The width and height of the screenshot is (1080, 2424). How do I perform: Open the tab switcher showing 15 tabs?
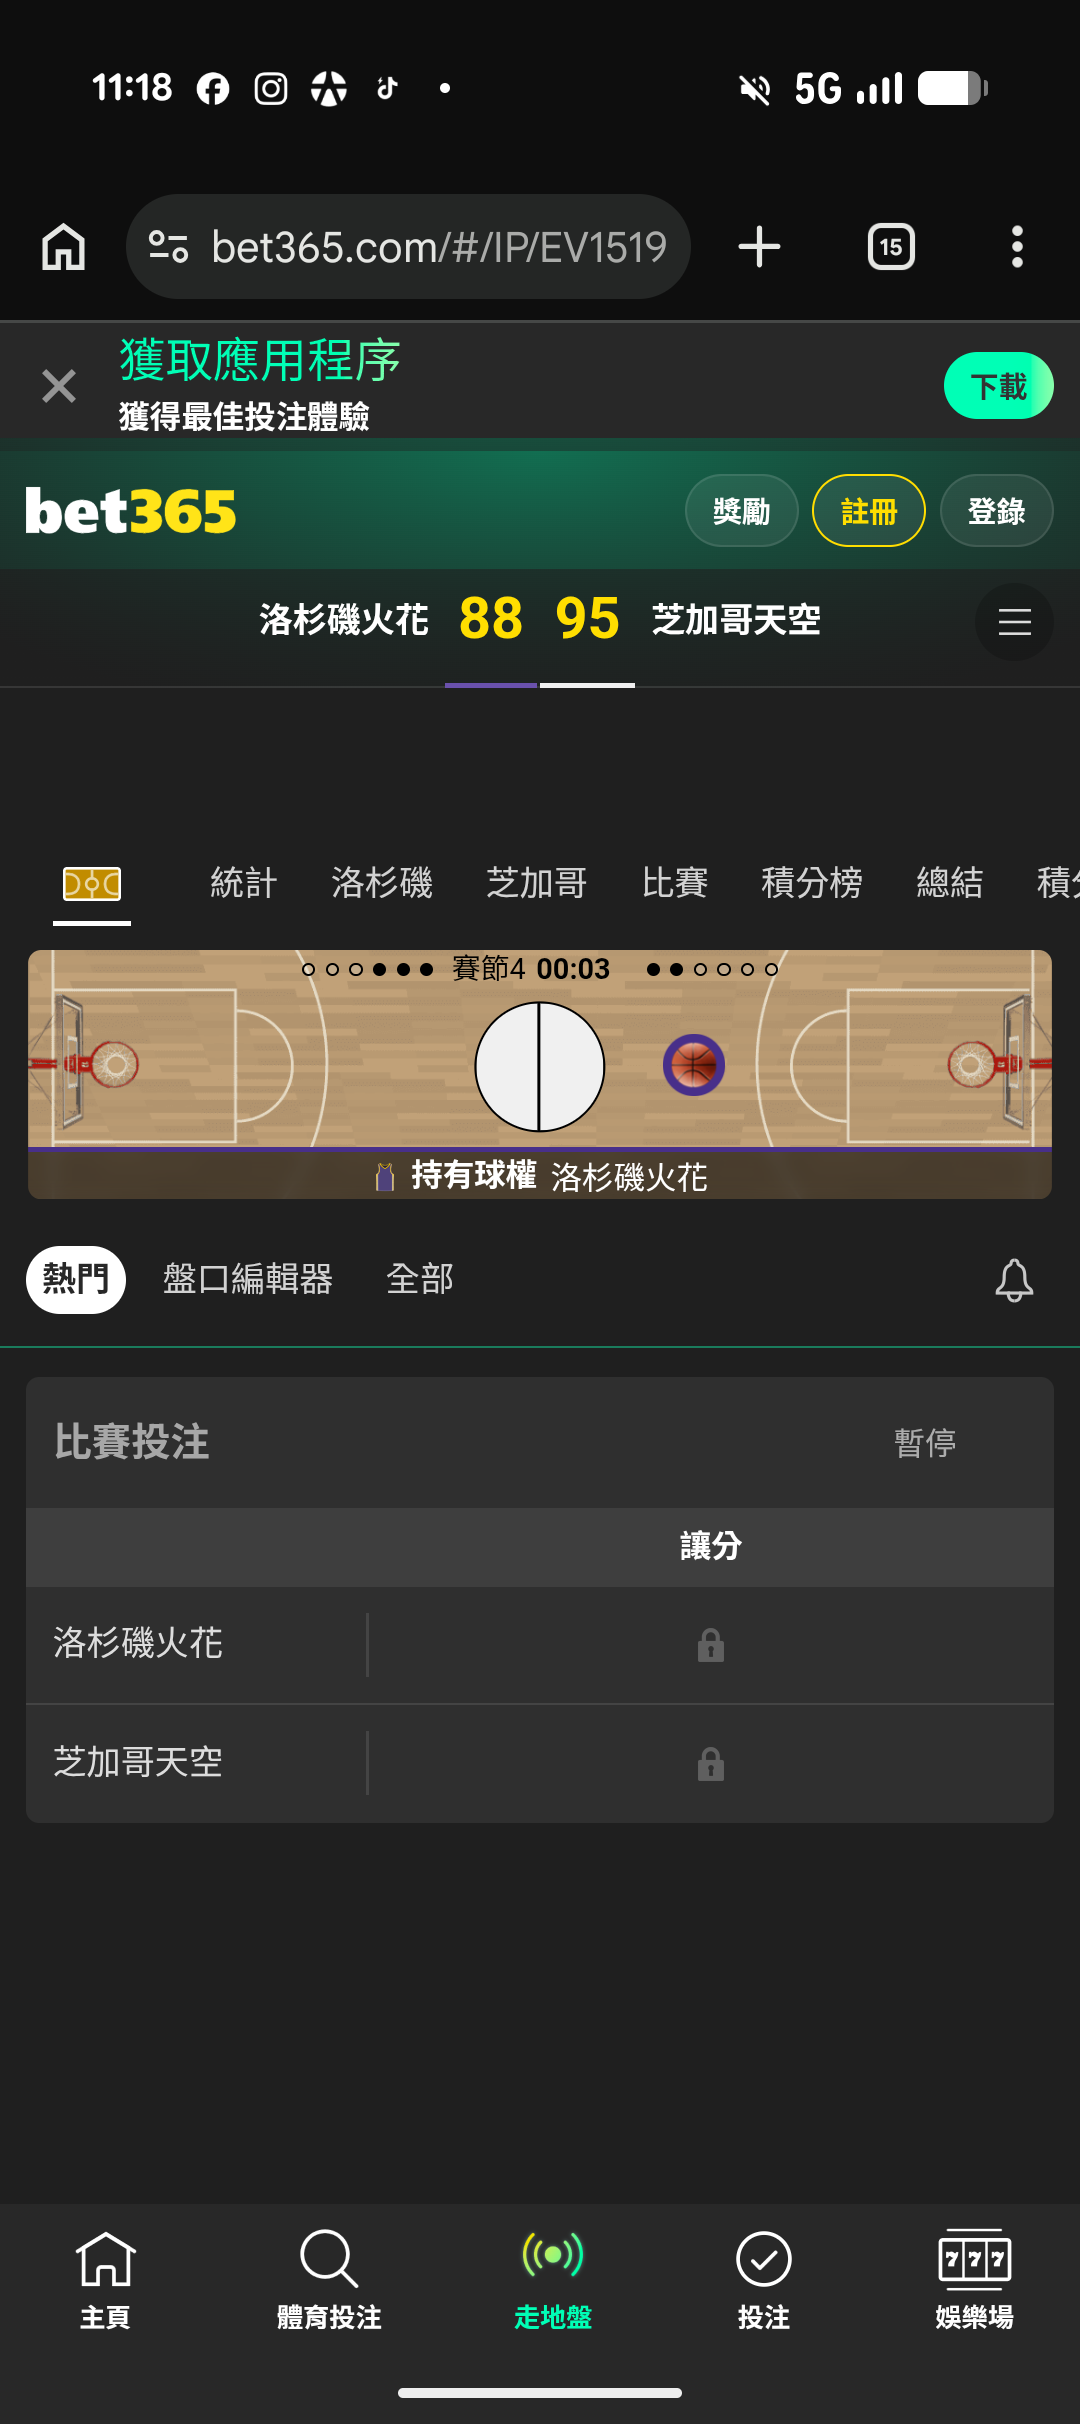891,247
